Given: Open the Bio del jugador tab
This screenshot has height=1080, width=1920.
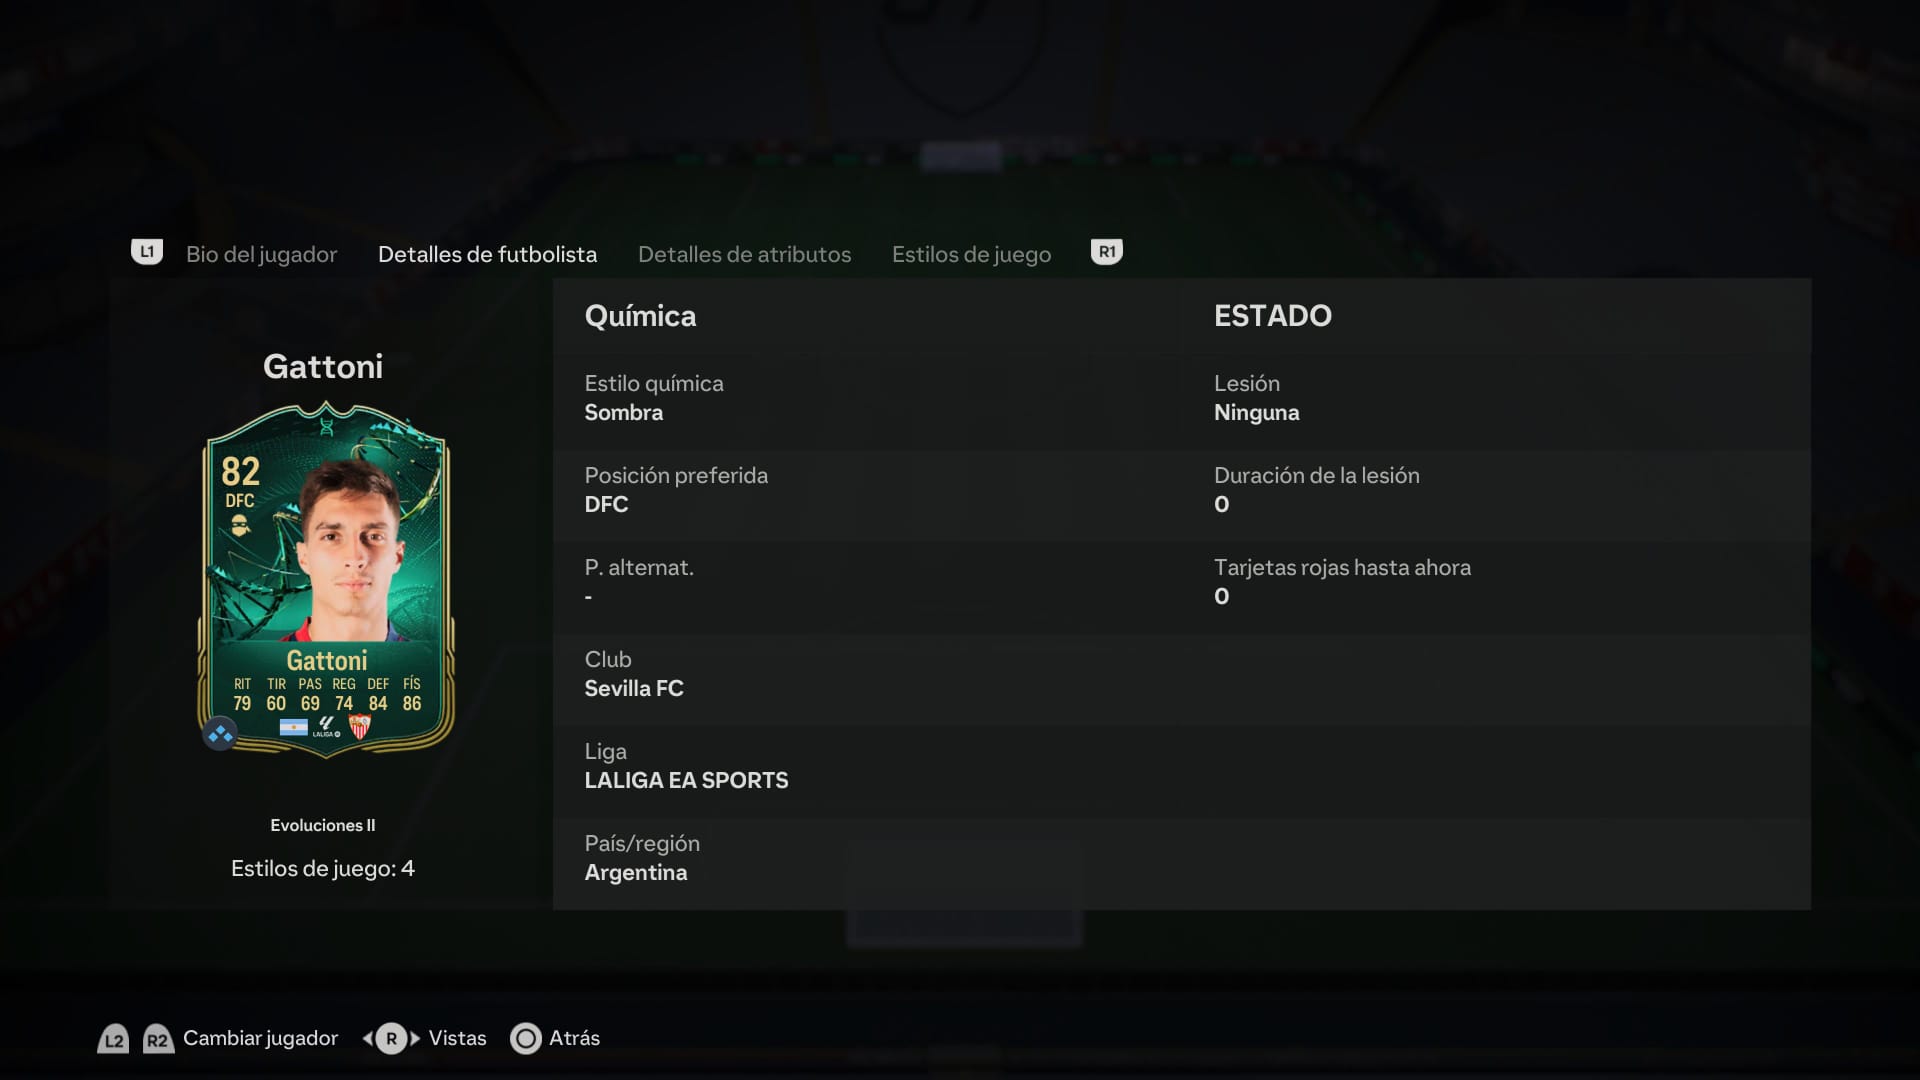Looking at the screenshot, I should pos(261,255).
